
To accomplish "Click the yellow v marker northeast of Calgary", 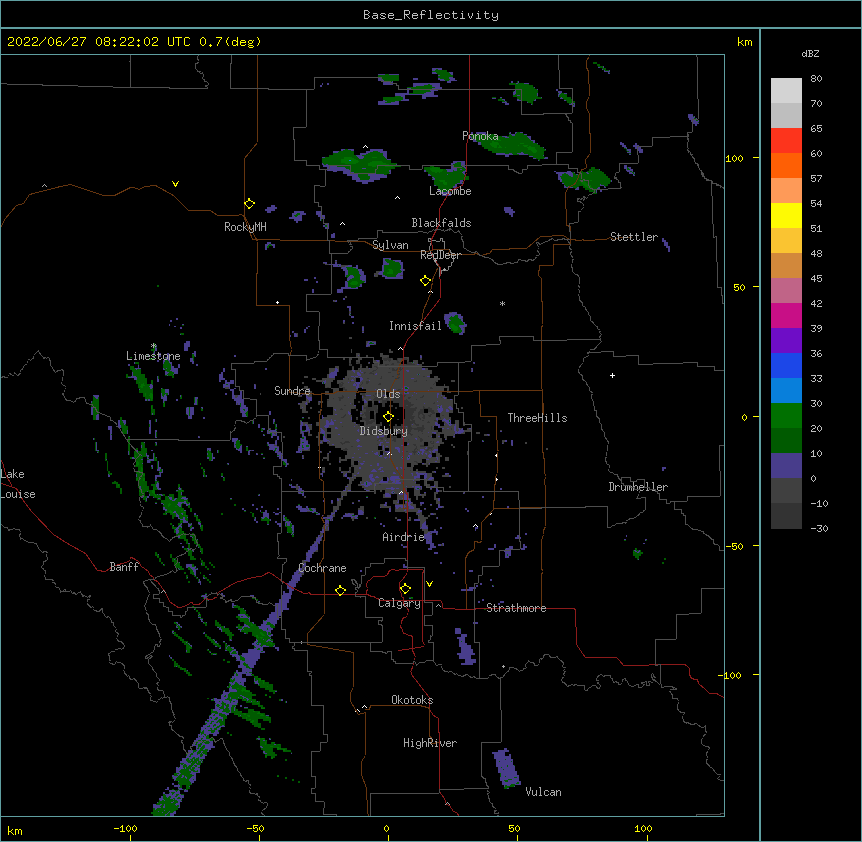I will [429, 584].
